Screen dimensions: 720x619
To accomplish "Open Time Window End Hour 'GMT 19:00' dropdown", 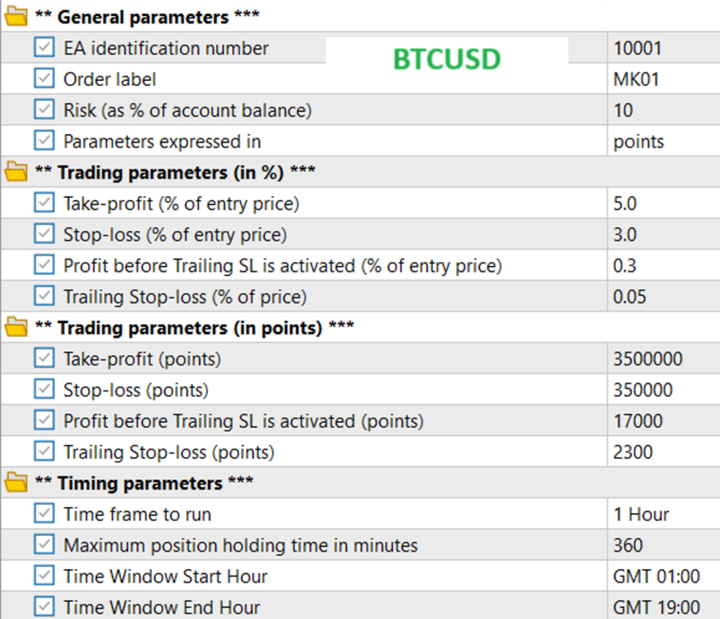I will [x=660, y=607].
